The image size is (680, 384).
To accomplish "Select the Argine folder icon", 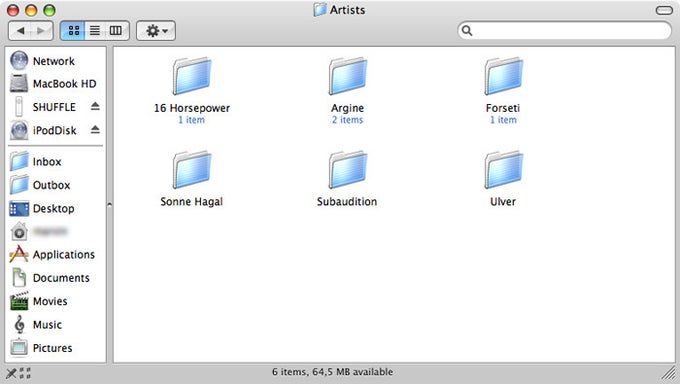I will [347, 76].
